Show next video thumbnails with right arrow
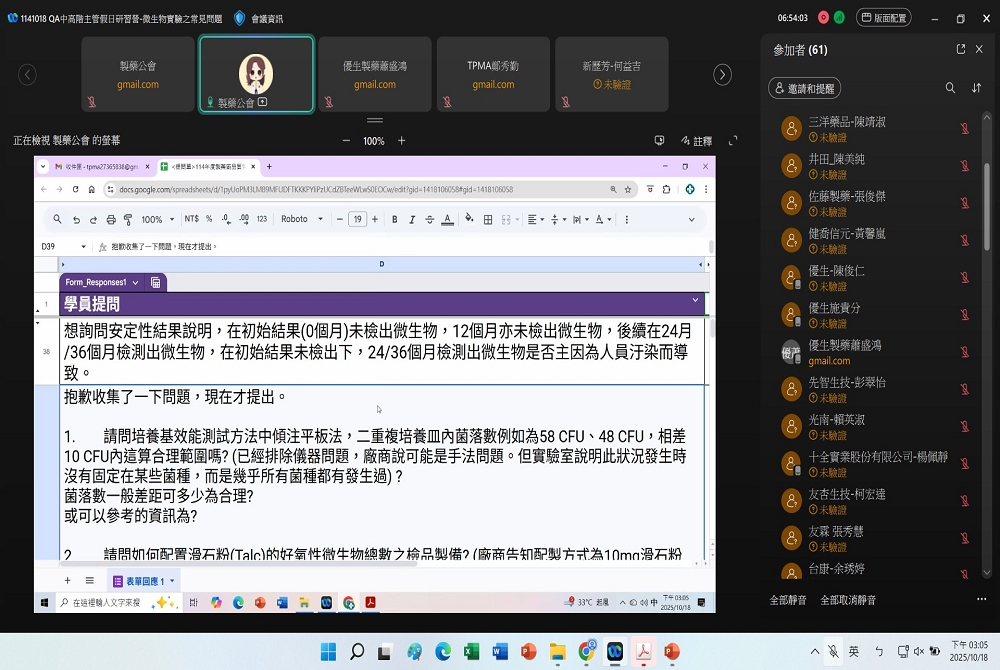This screenshot has height=670, width=1000. pos(722,75)
